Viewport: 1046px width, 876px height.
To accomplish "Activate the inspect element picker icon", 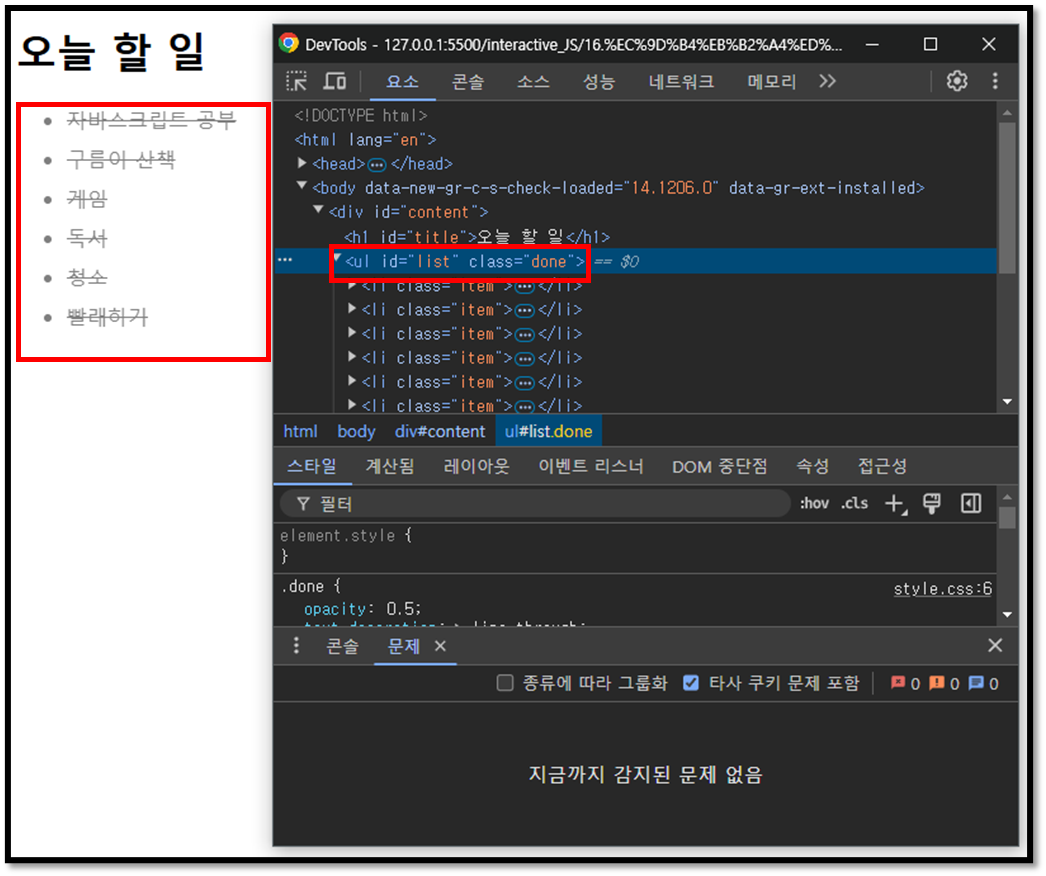I will tap(296, 81).
